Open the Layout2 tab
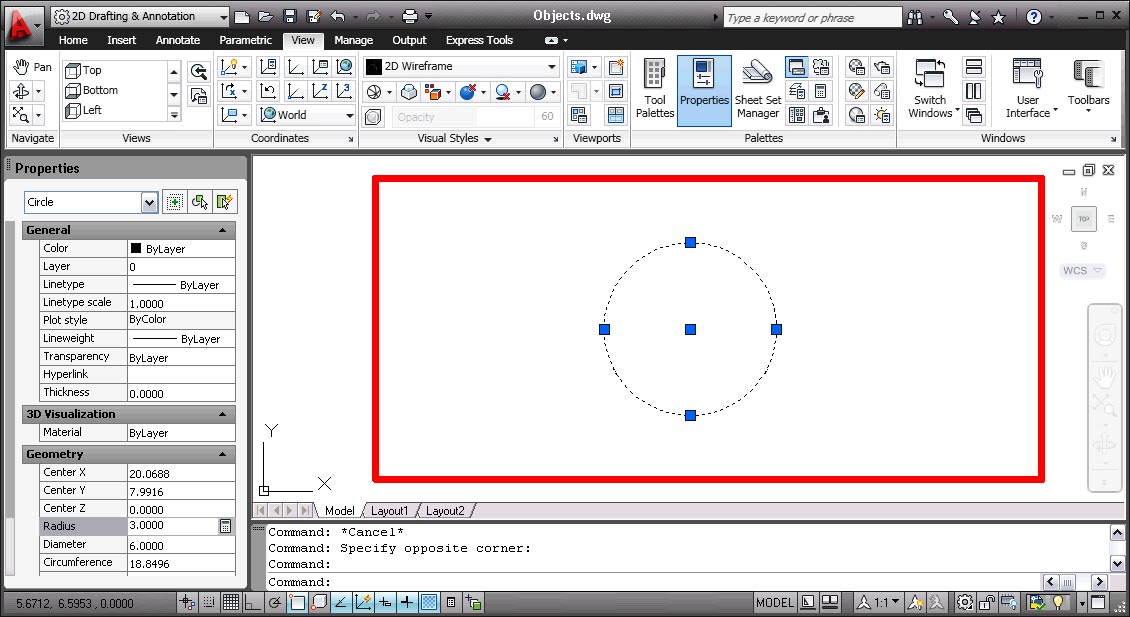This screenshot has width=1130, height=617. [x=445, y=510]
